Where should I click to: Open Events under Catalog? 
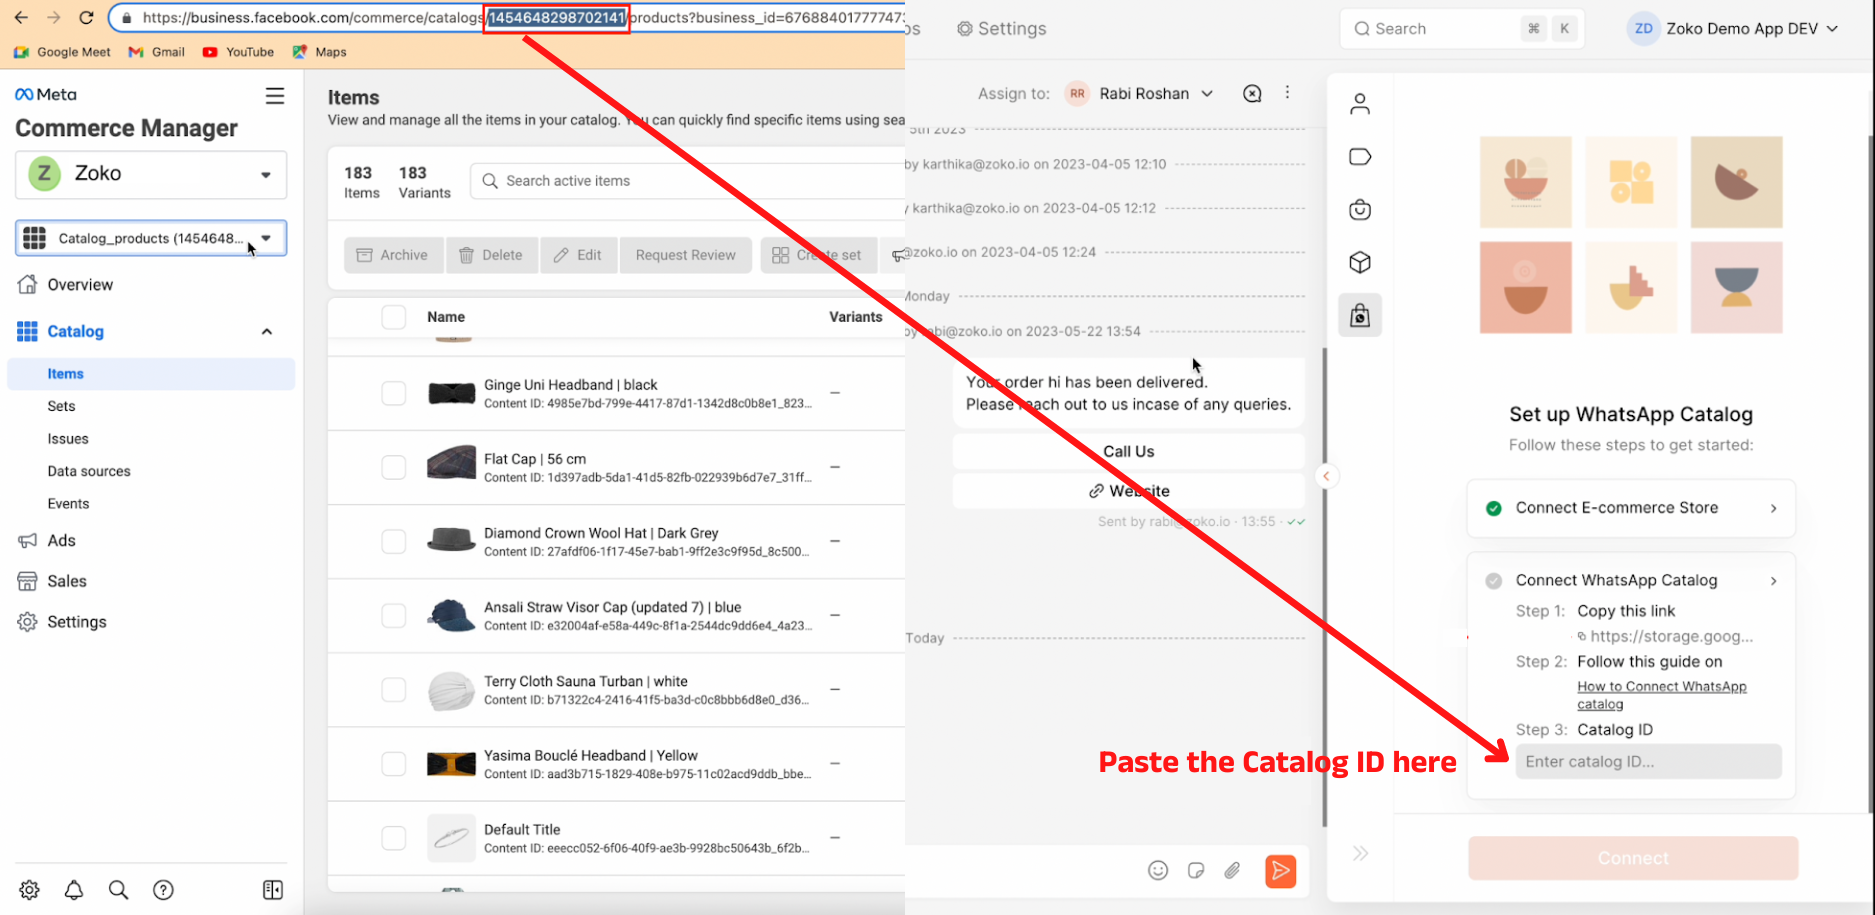click(x=68, y=504)
